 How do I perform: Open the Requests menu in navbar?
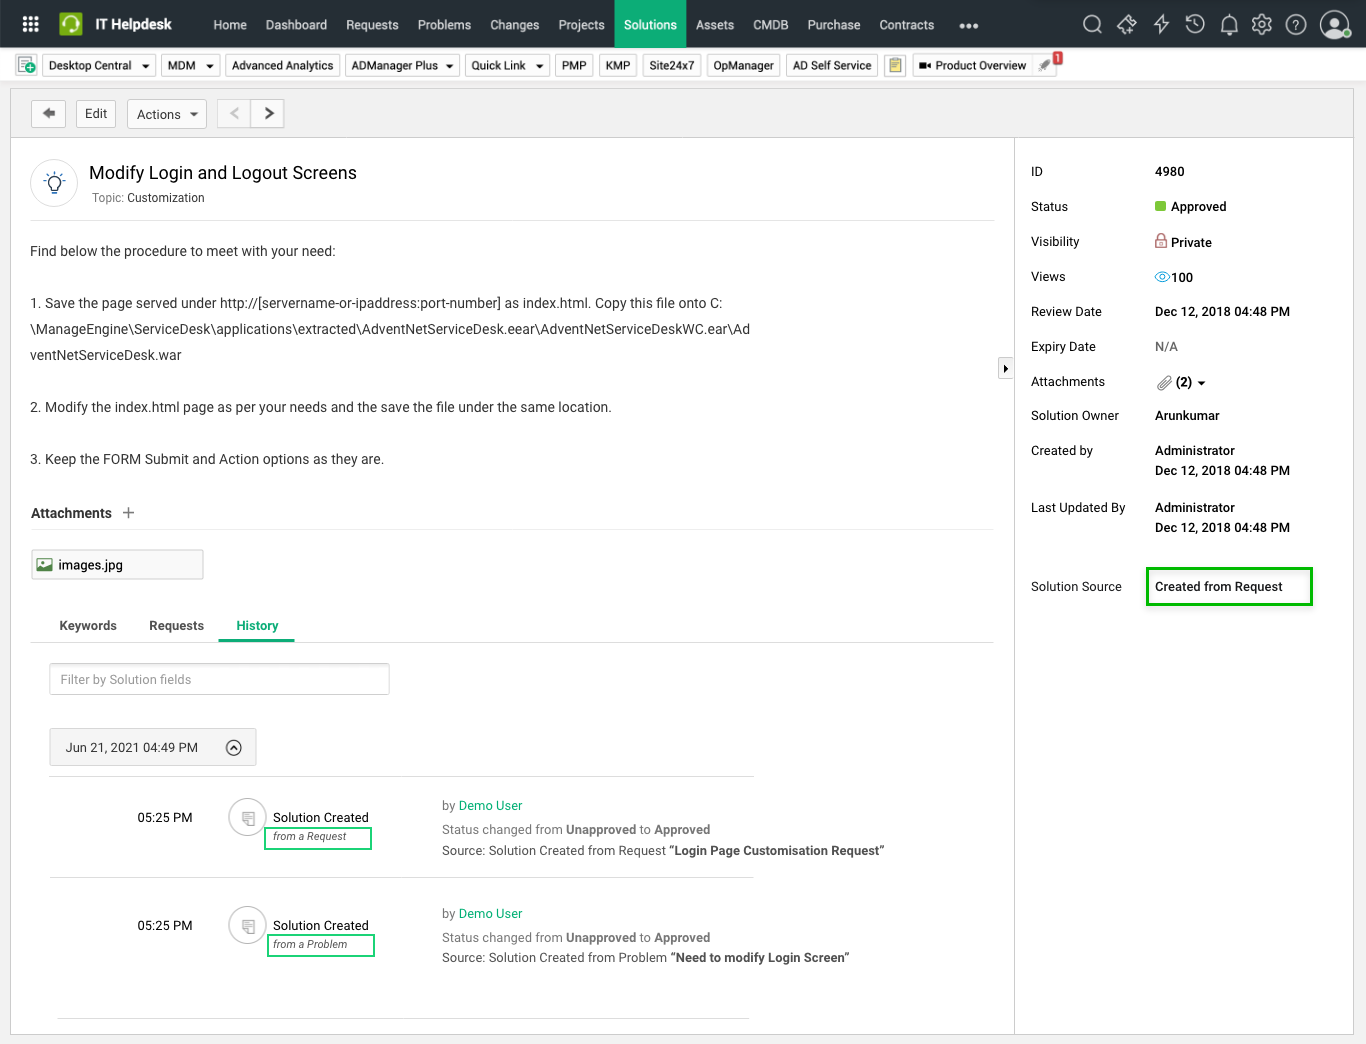point(372,25)
